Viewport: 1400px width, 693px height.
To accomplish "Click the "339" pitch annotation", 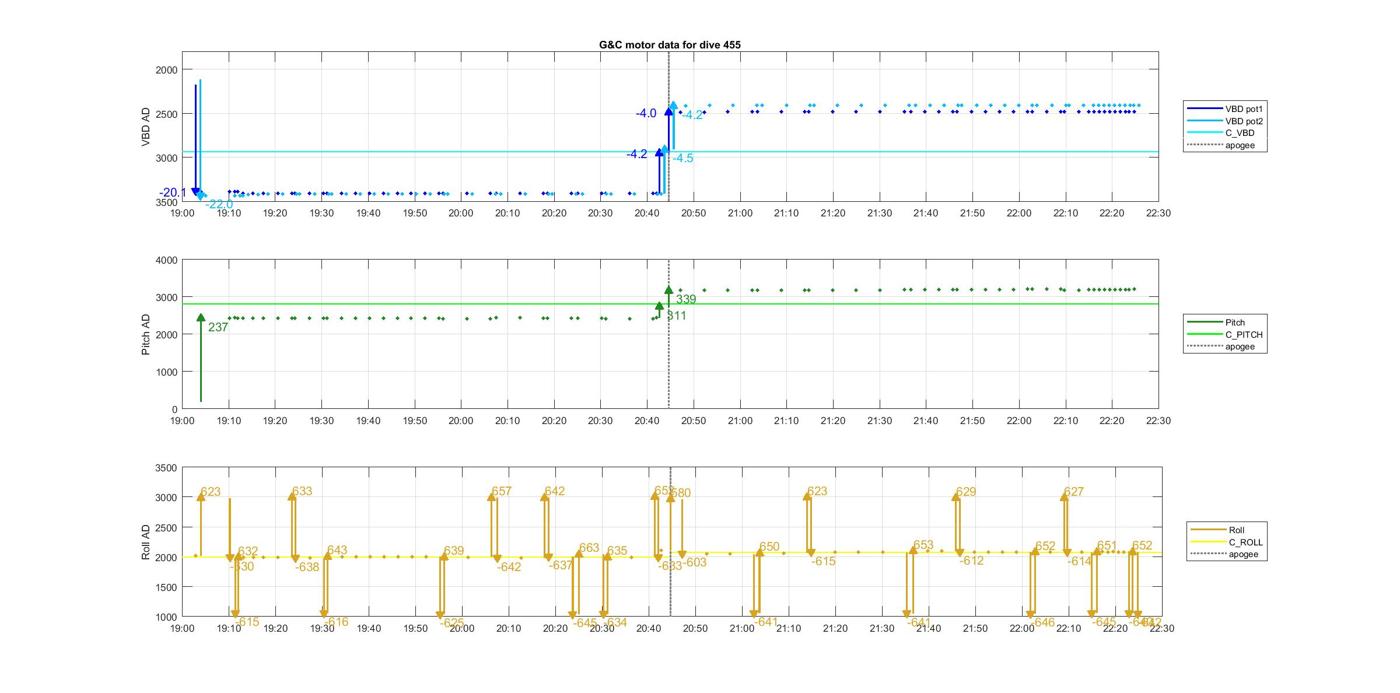I will pos(686,299).
